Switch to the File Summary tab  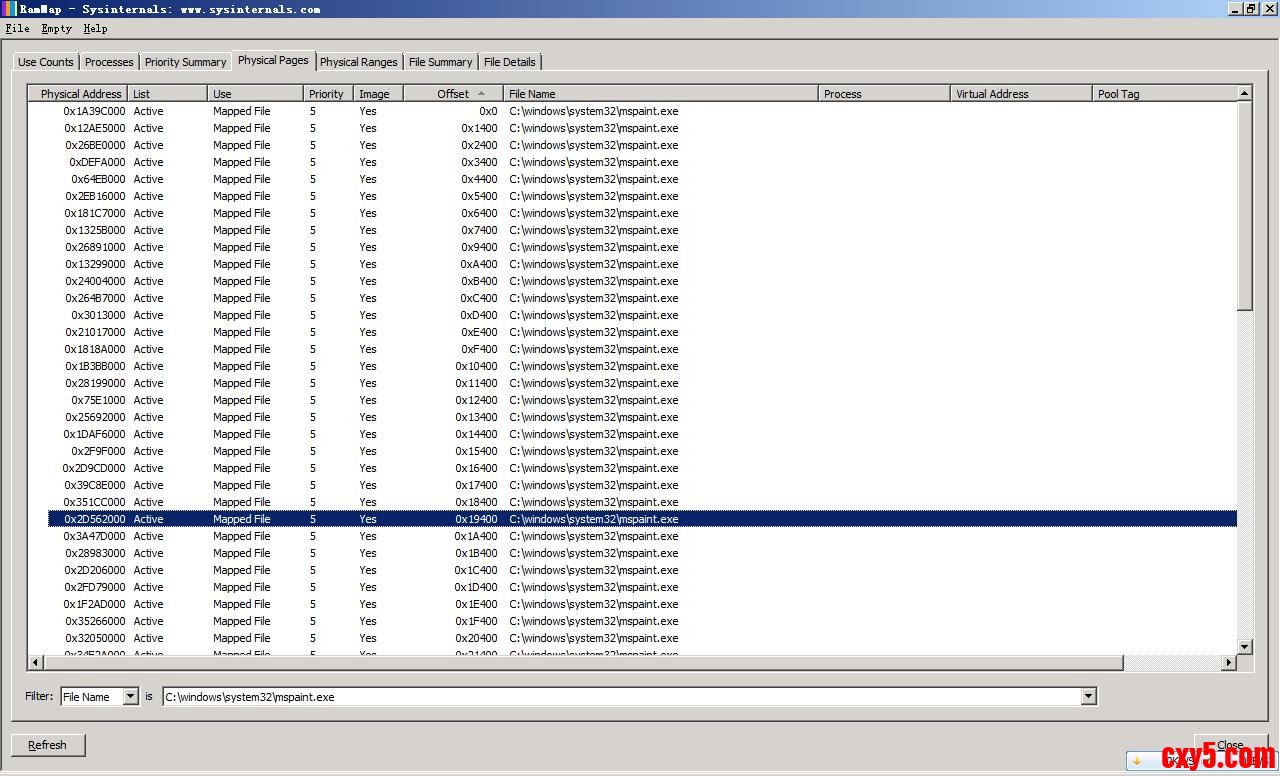[x=440, y=62]
